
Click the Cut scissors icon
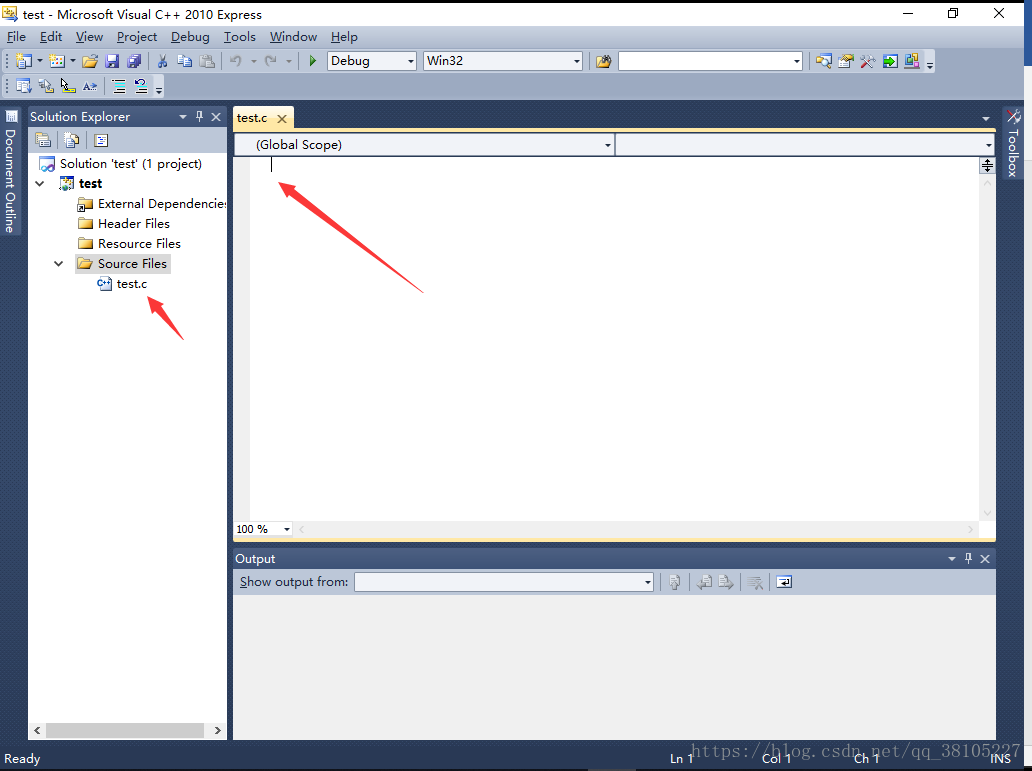pos(162,61)
